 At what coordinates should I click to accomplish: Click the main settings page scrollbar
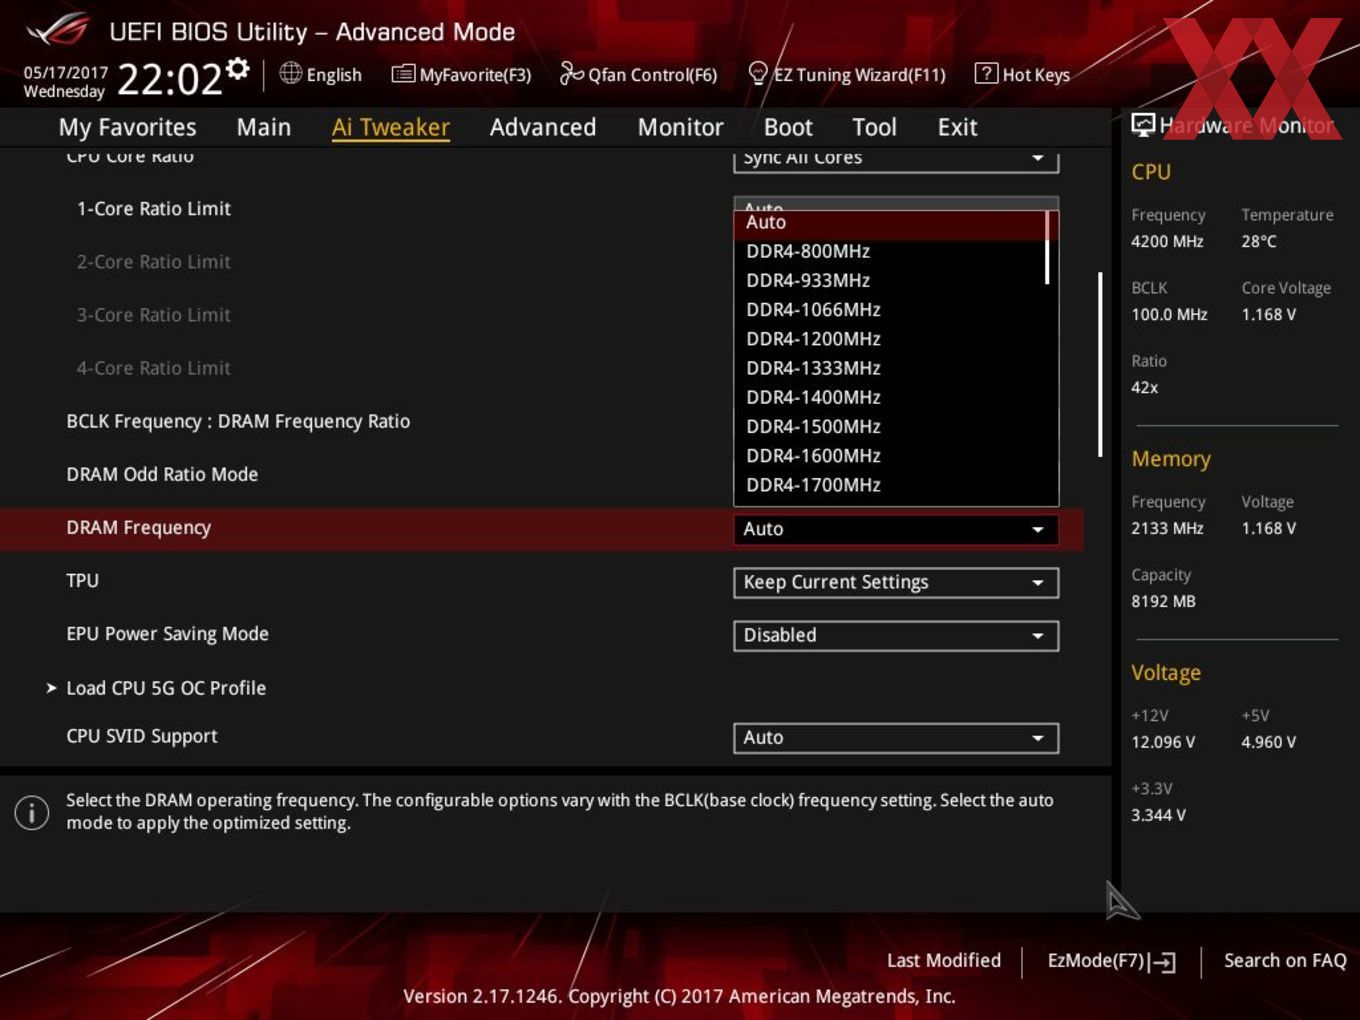(1100, 365)
